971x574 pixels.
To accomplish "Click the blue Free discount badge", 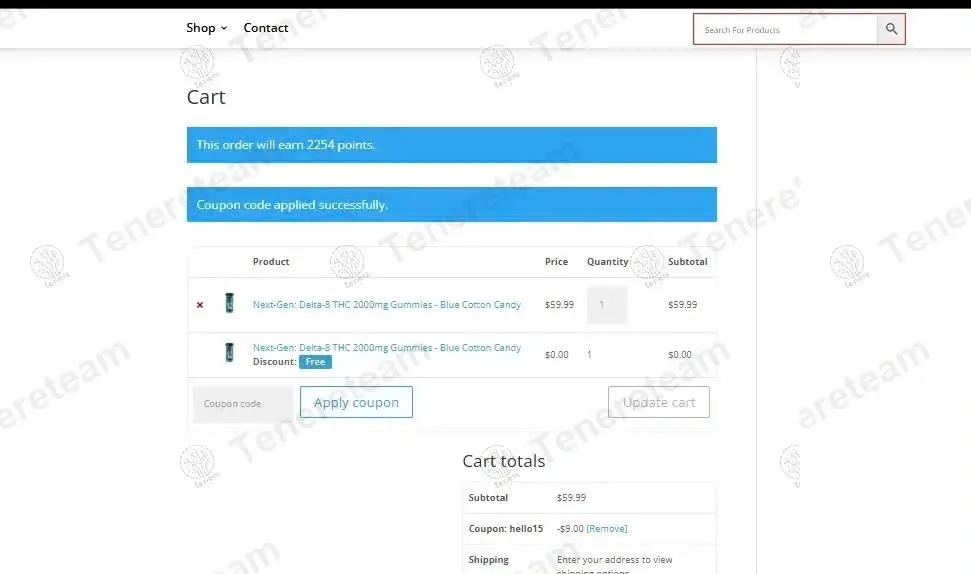I will tap(315, 362).
